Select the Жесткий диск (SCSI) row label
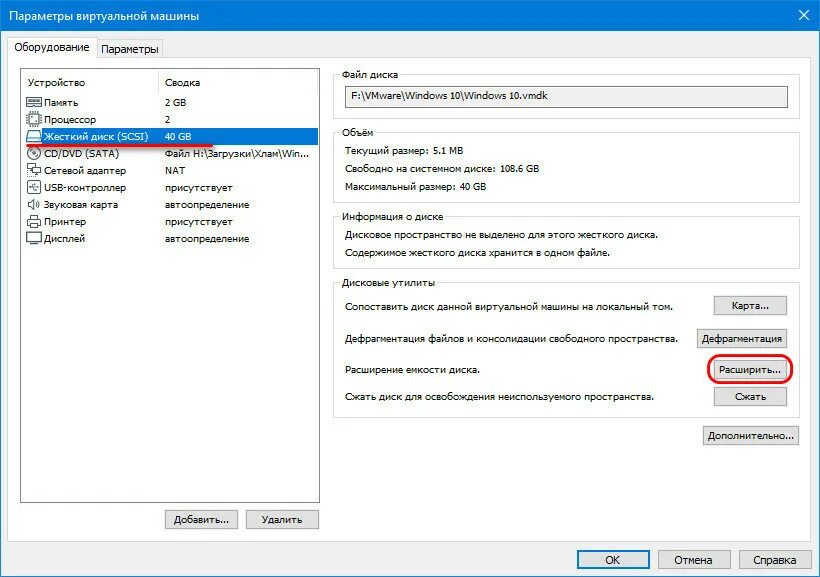This screenshot has height=577, width=820. point(96,137)
